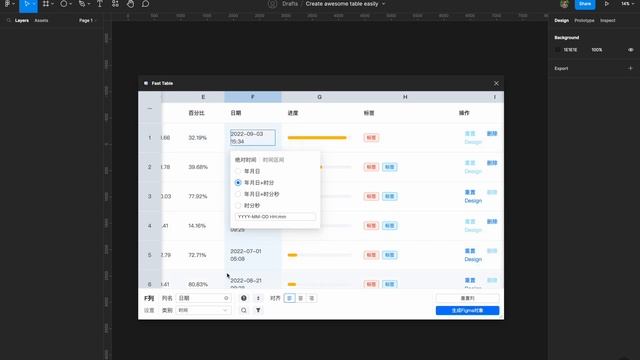
Task: Click the Background color swatch
Action: [558, 50]
